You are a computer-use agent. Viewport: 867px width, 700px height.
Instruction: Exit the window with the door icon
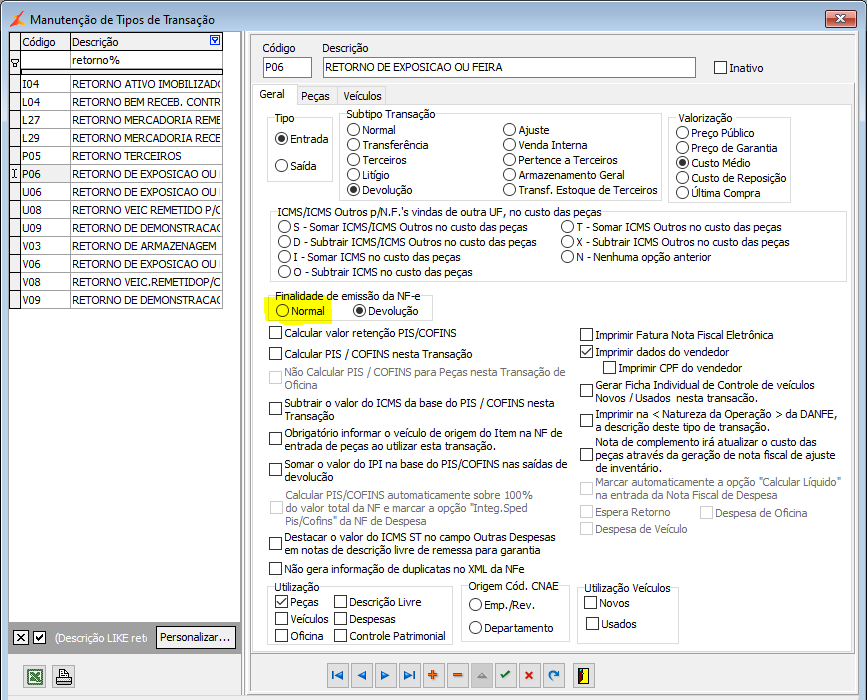click(x=584, y=675)
